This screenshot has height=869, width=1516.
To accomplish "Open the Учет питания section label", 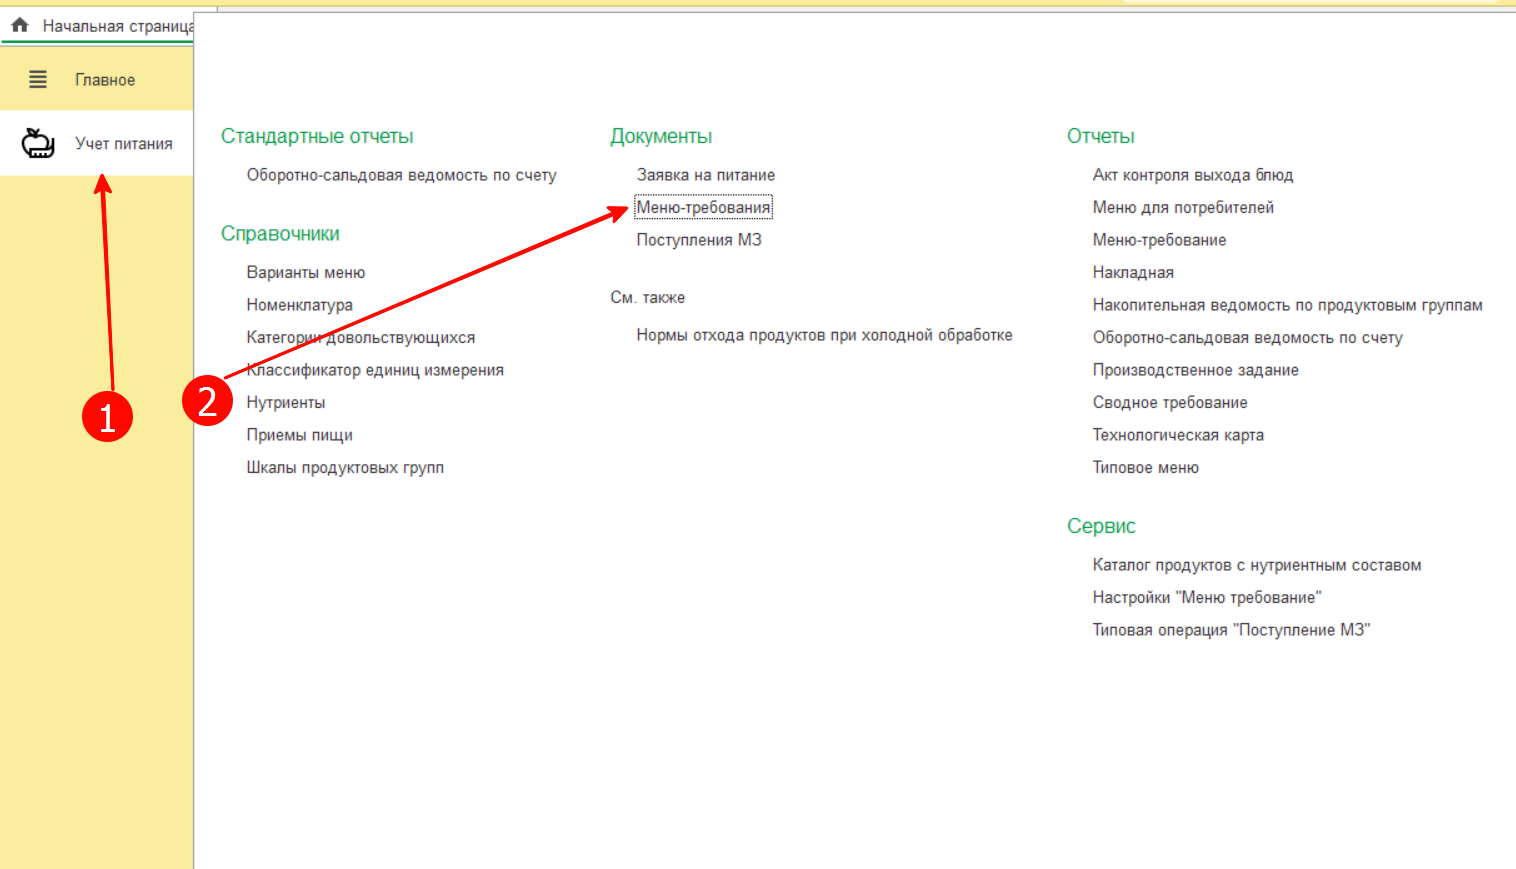I will click(x=124, y=144).
